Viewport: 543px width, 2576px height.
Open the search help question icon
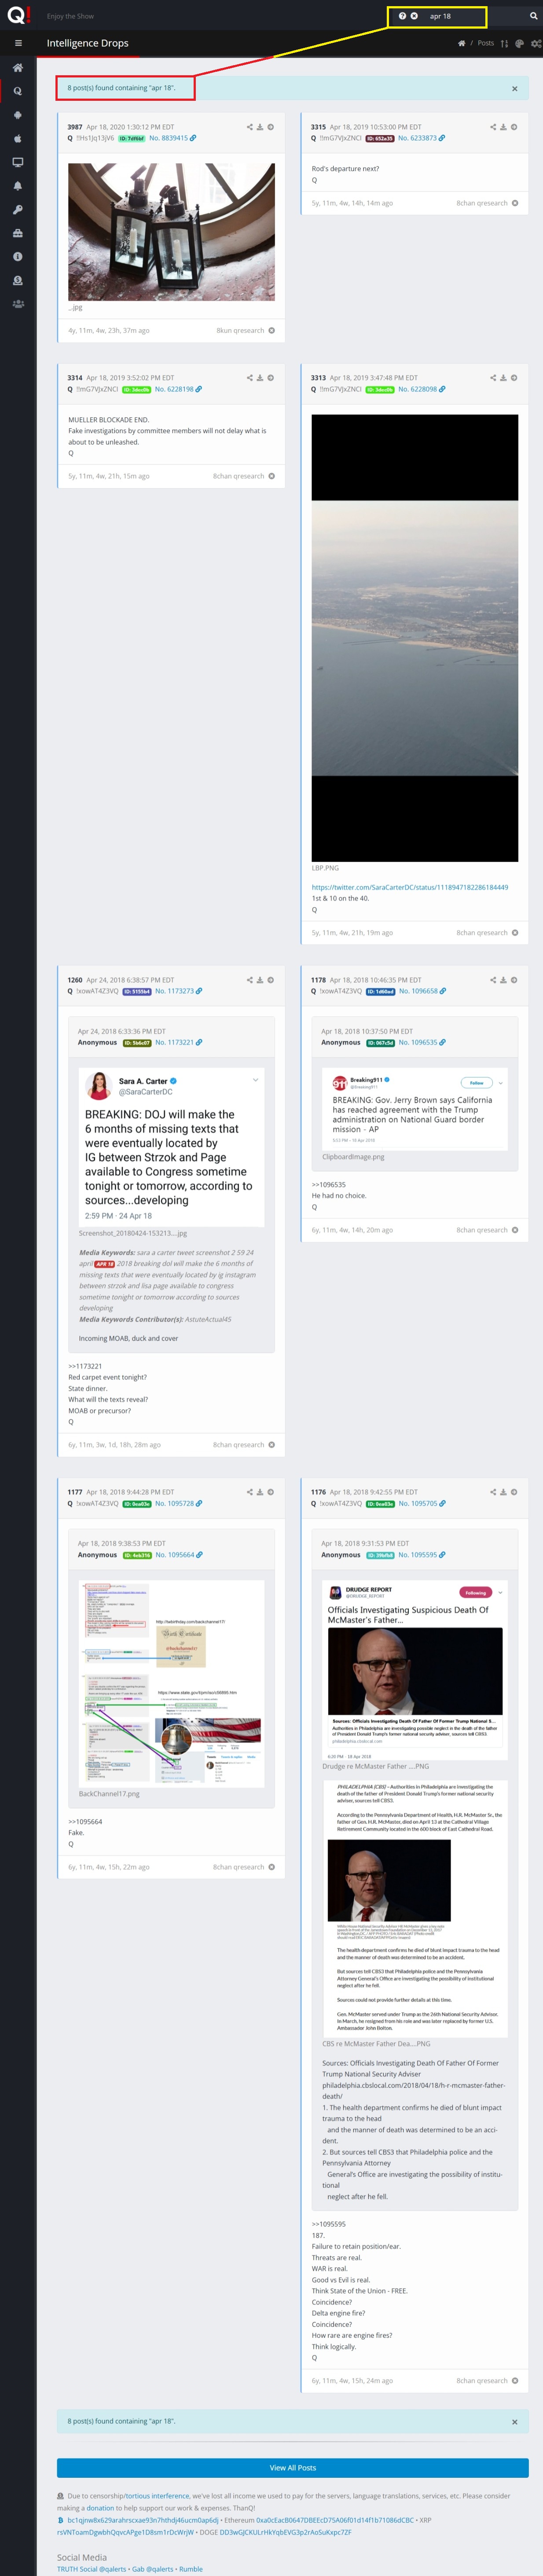402,16
